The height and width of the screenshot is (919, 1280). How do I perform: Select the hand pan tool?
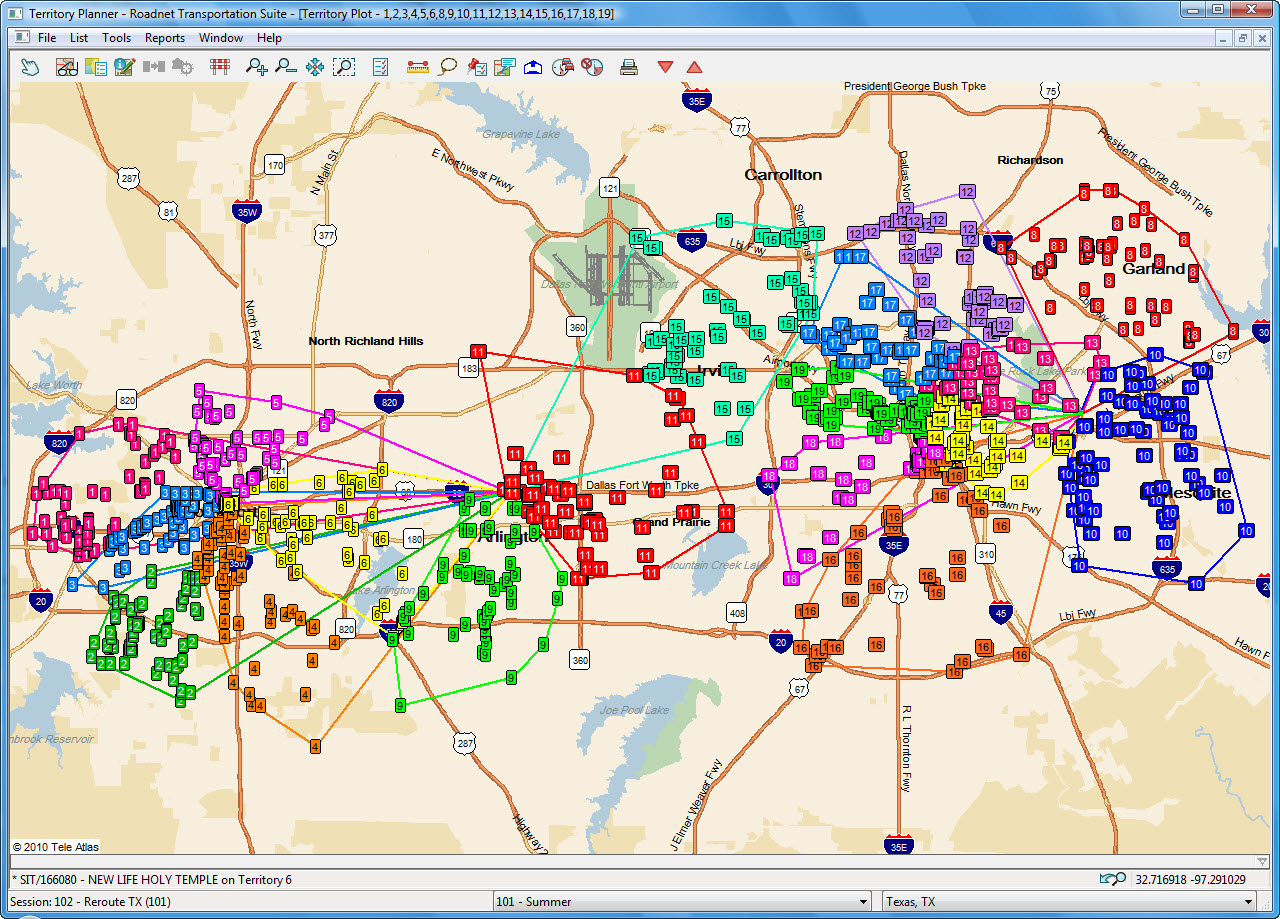tap(31, 67)
